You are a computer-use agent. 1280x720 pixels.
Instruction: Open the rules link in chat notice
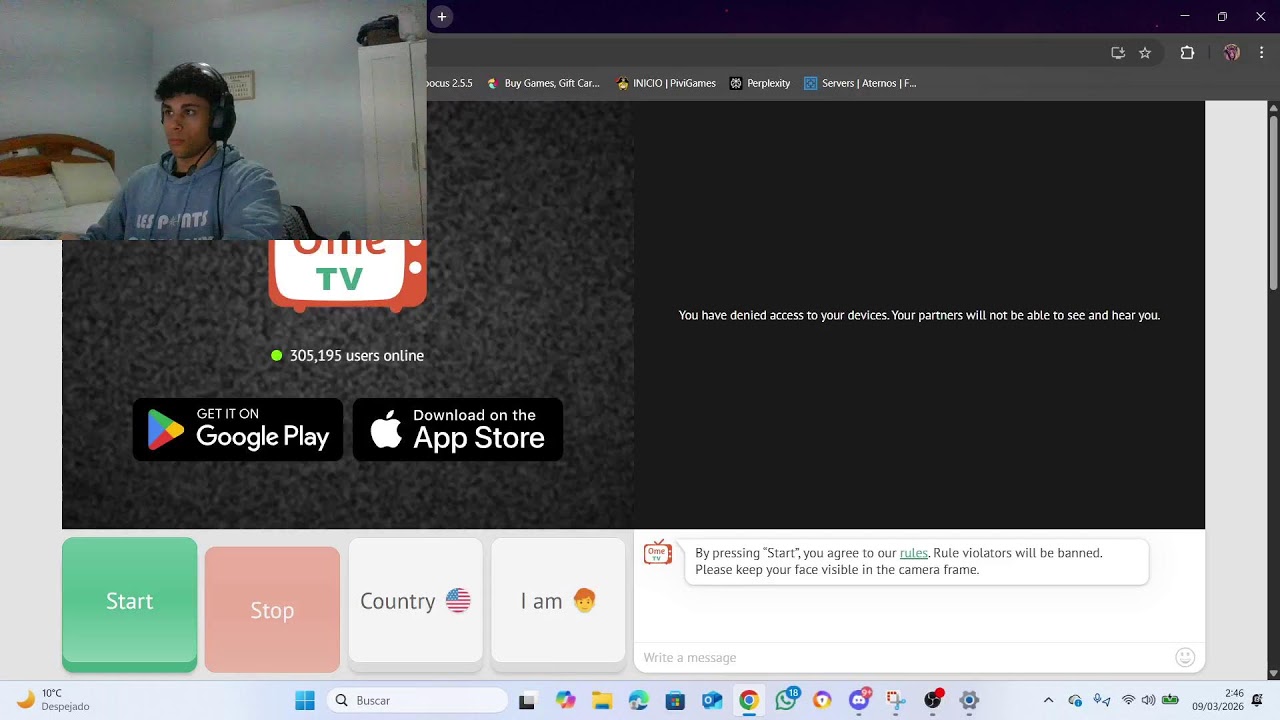tap(914, 553)
